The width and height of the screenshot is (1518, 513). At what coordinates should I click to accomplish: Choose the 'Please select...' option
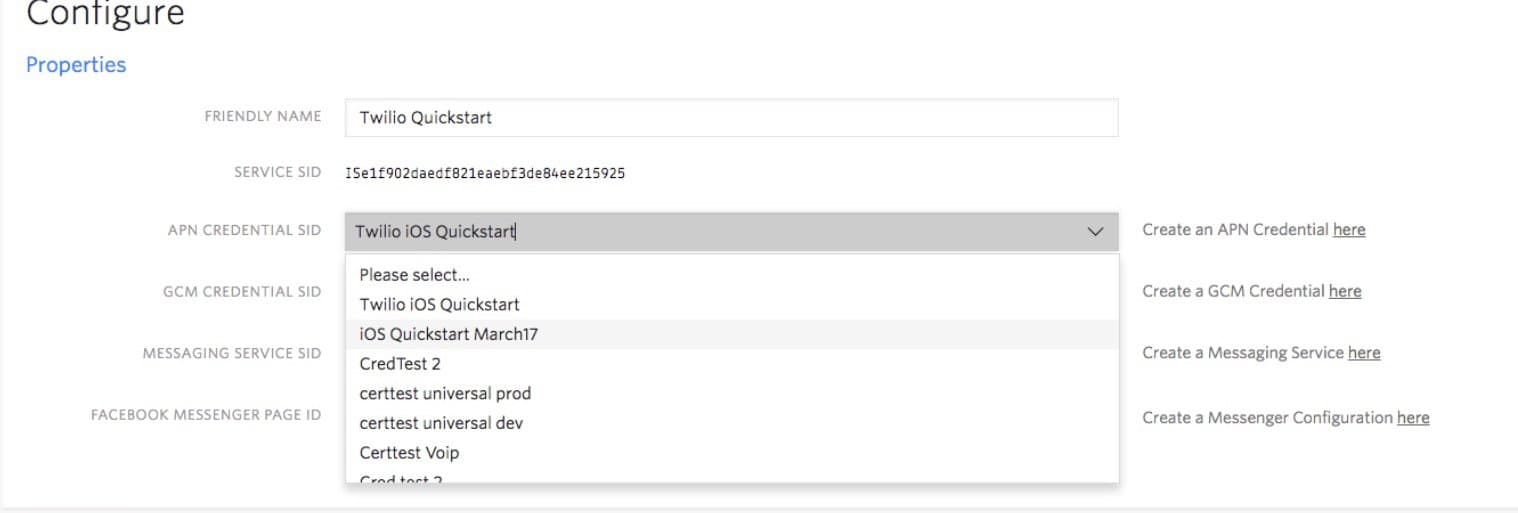point(414,275)
